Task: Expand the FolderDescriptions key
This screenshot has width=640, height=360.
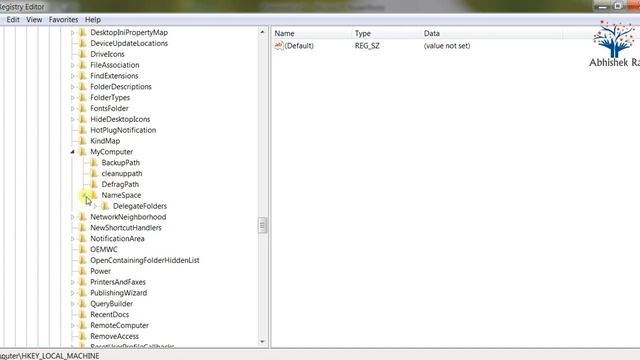Action: click(73, 87)
